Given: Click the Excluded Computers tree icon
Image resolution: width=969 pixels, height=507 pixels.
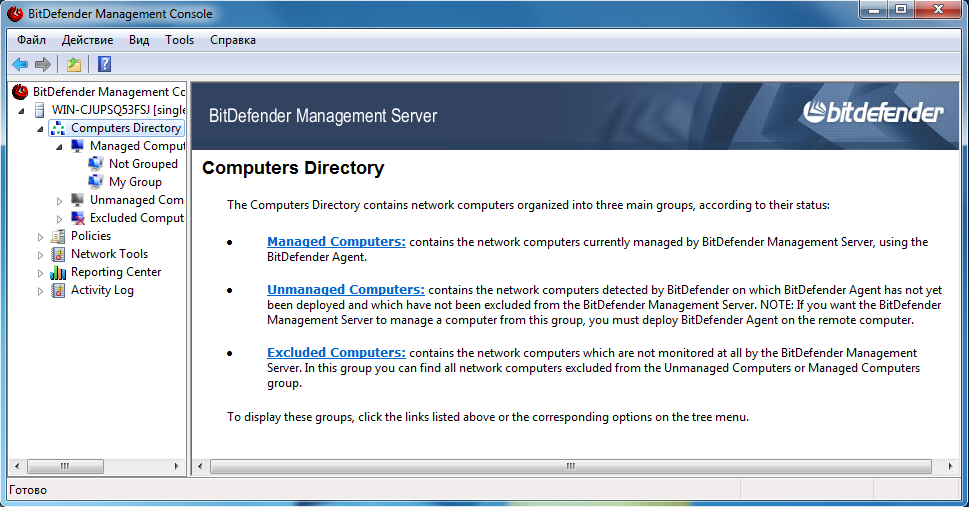Looking at the screenshot, I should tap(77, 218).
